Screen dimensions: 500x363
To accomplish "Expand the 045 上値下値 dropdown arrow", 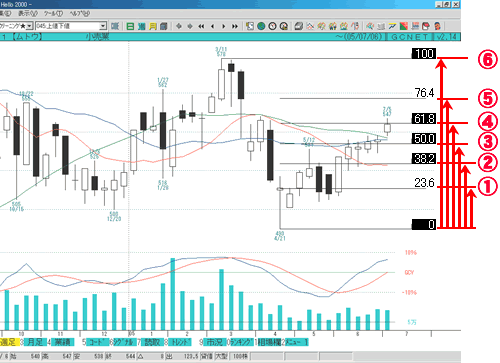I will (x=103, y=26).
